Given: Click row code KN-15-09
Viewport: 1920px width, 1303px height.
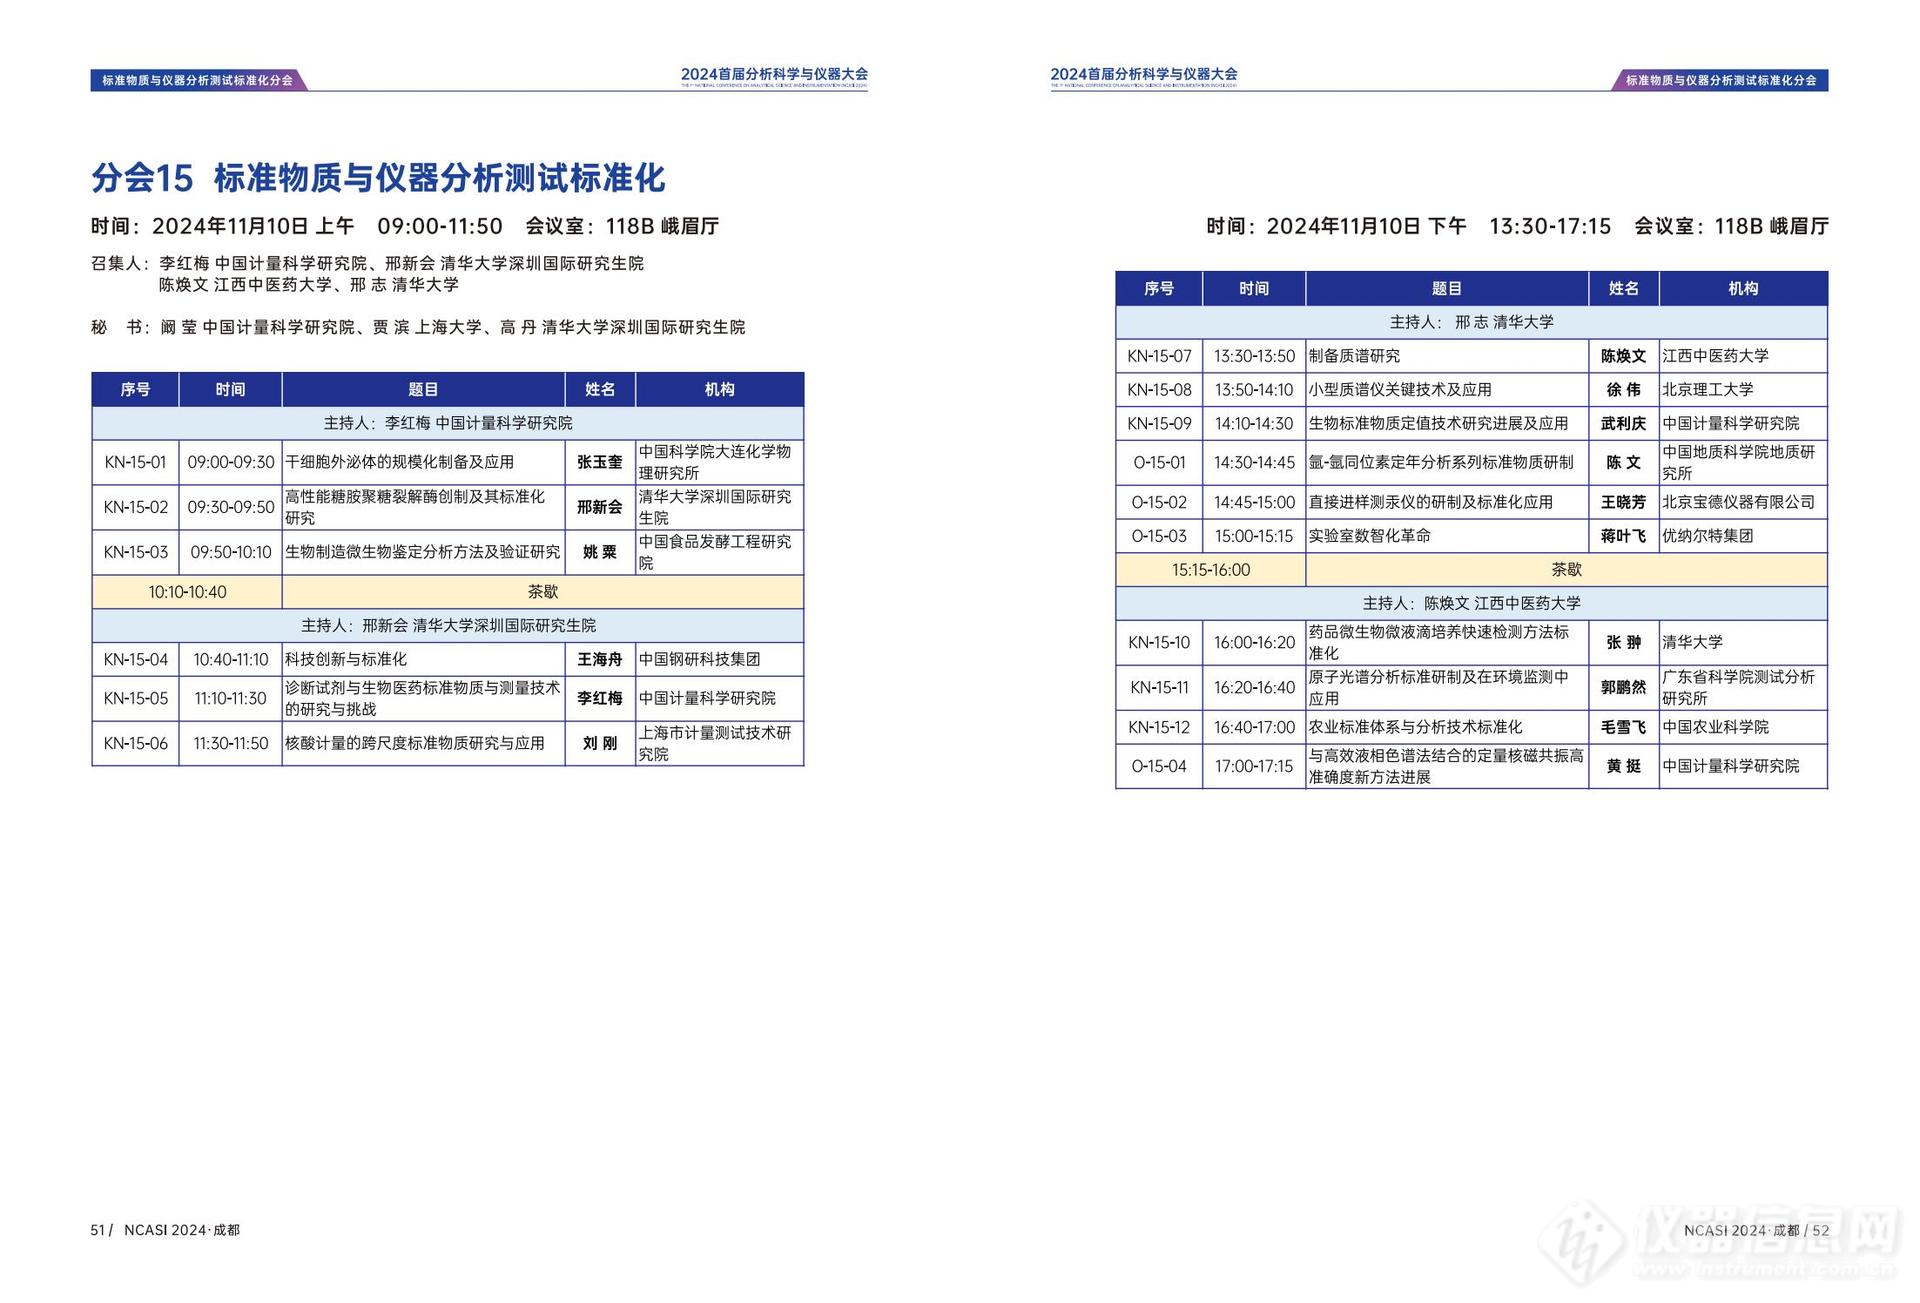Looking at the screenshot, I should [1159, 423].
